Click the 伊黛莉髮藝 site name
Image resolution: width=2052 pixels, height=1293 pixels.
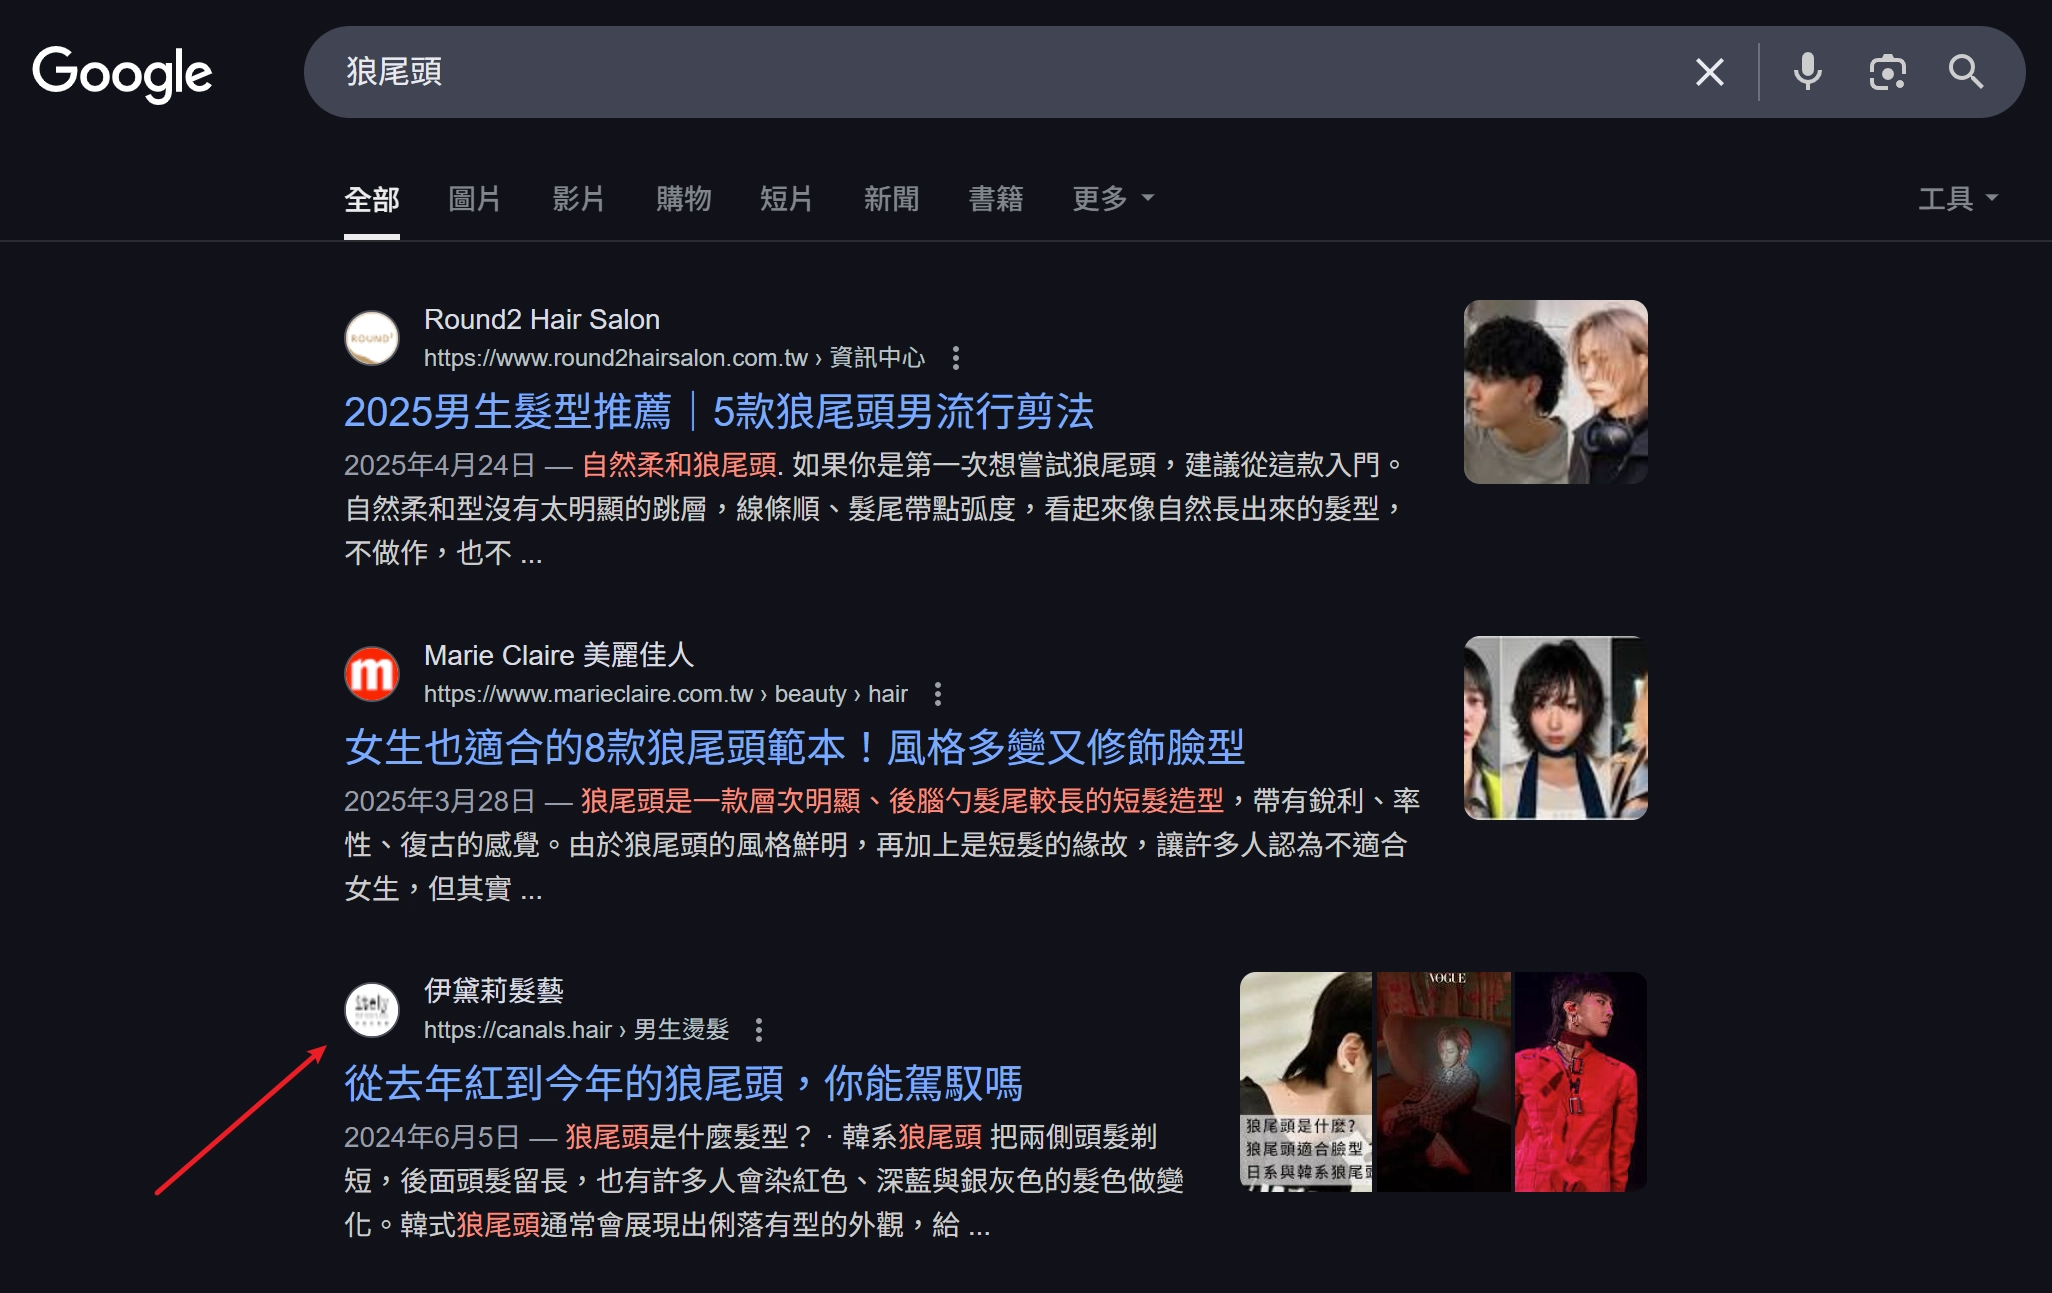[494, 992]
